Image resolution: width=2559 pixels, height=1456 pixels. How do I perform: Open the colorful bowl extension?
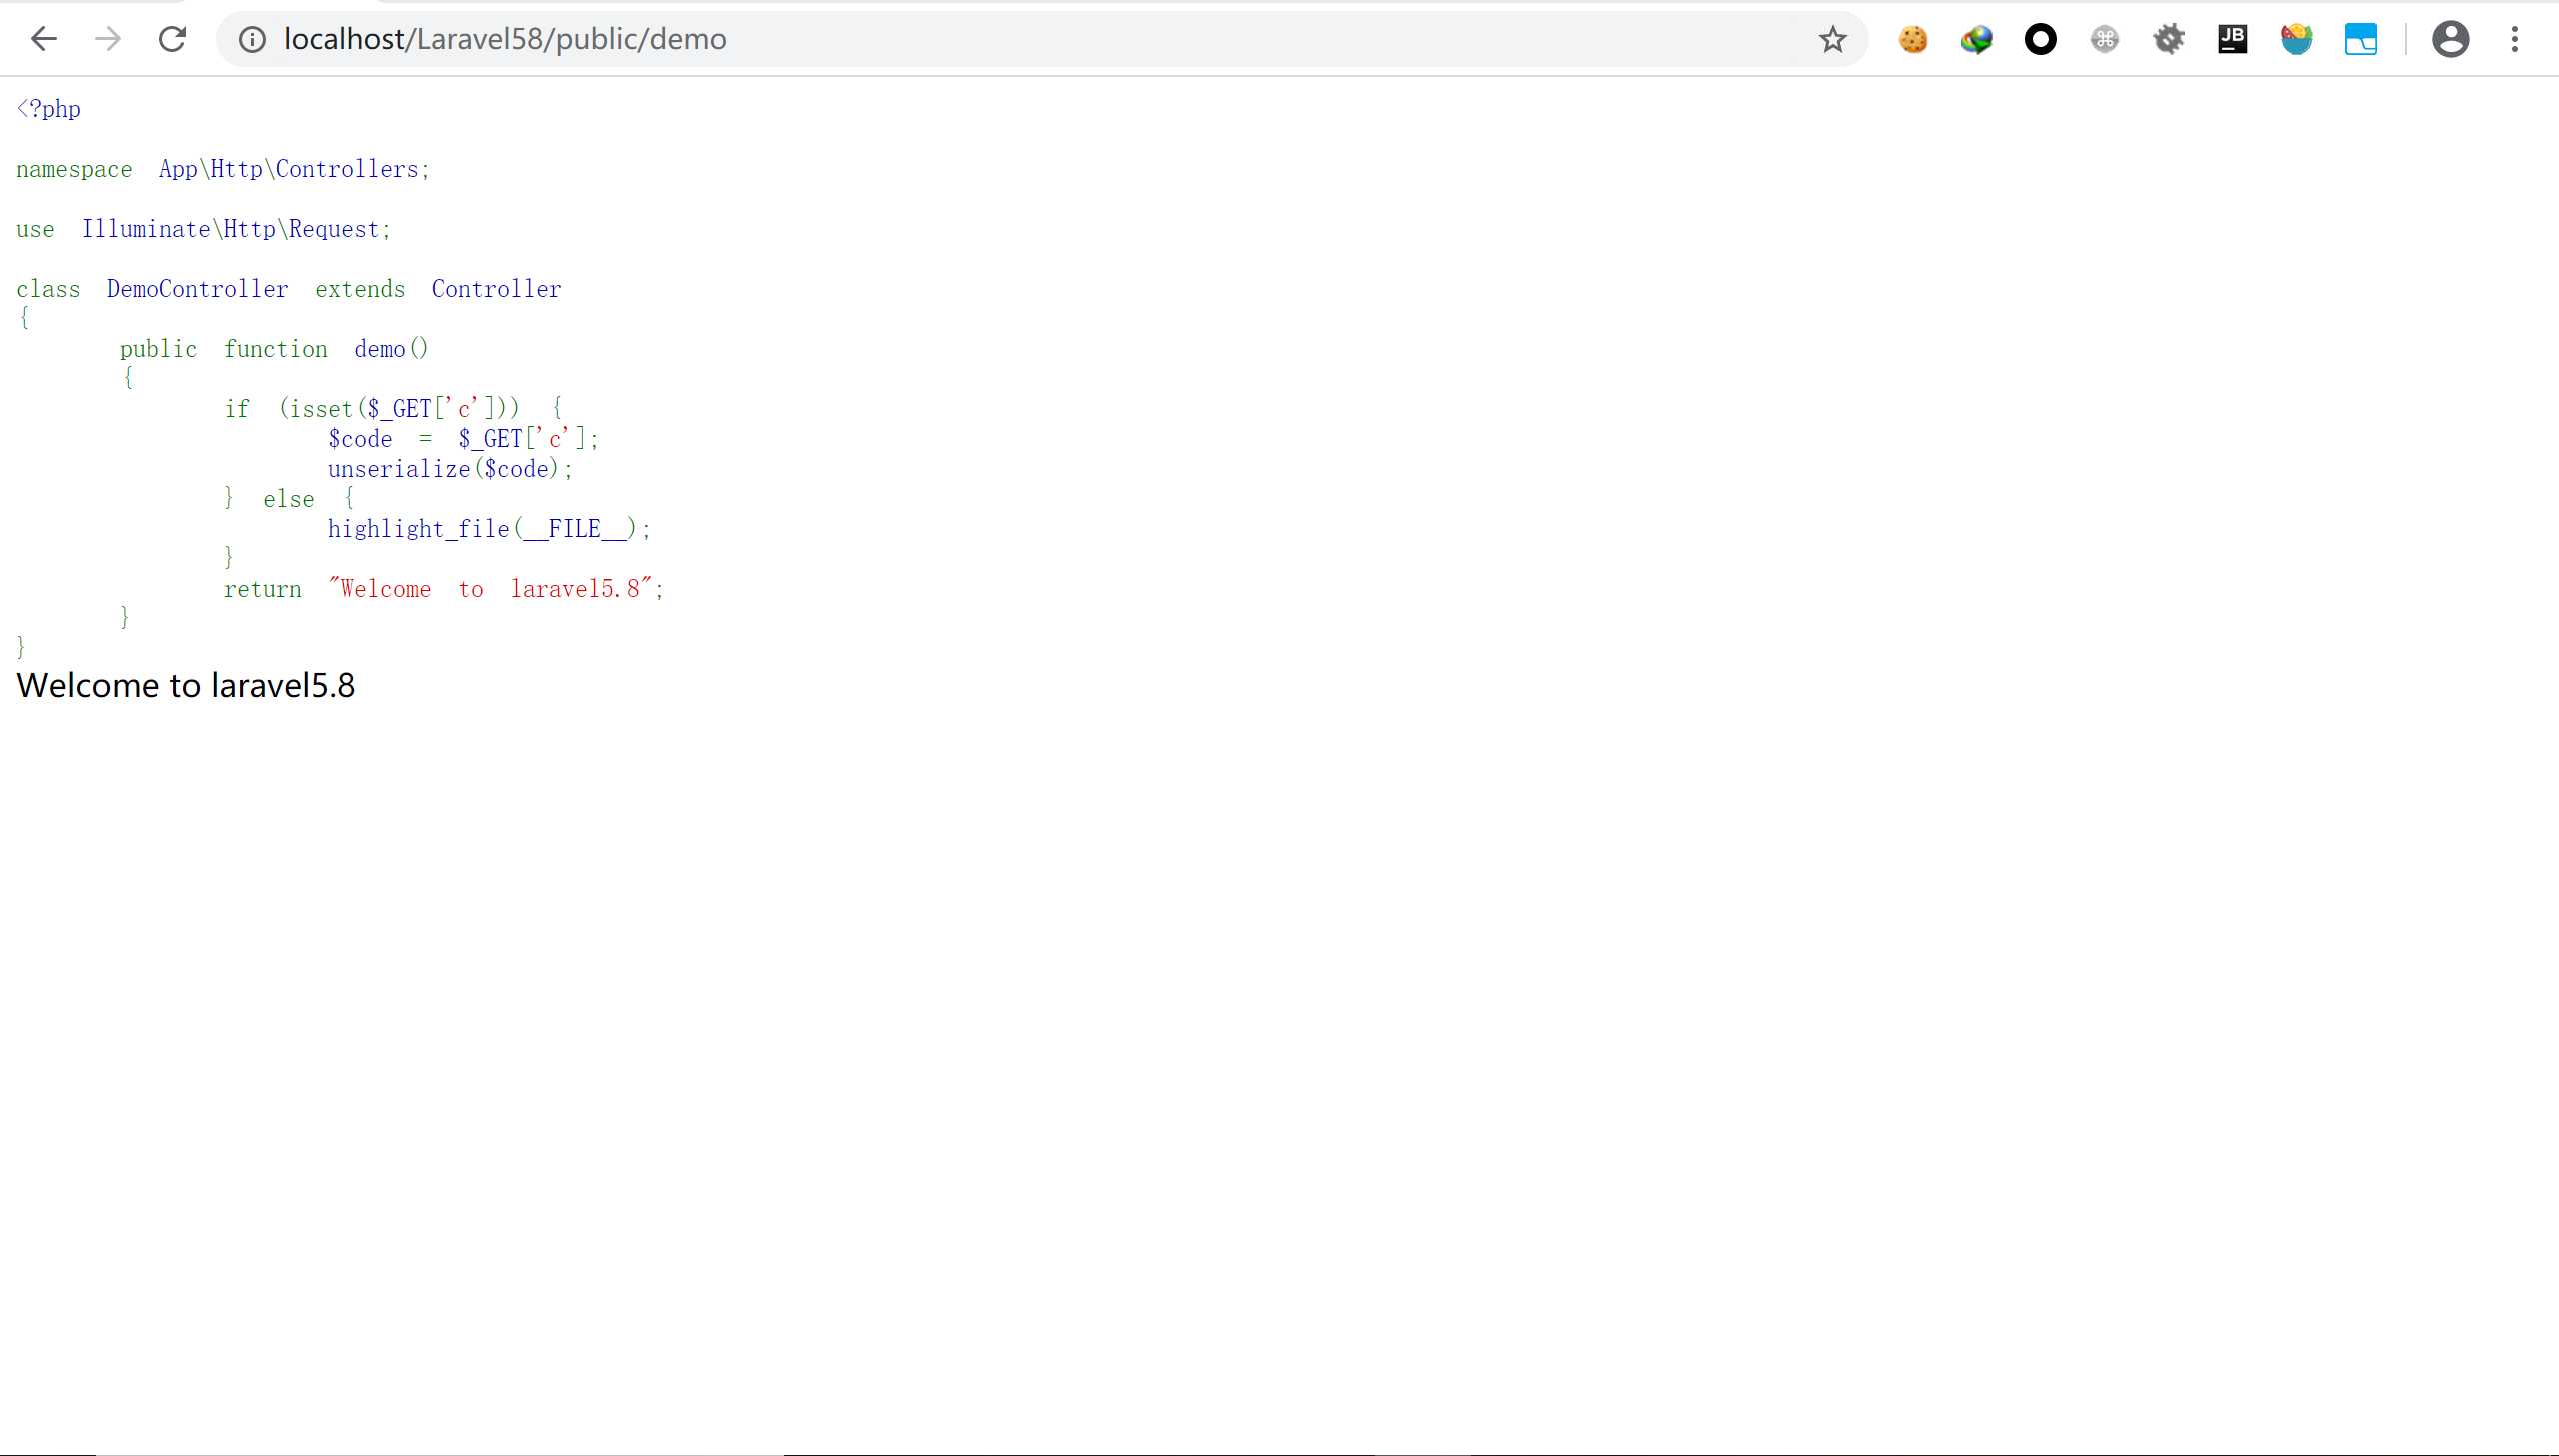(x=2297, y=39)
